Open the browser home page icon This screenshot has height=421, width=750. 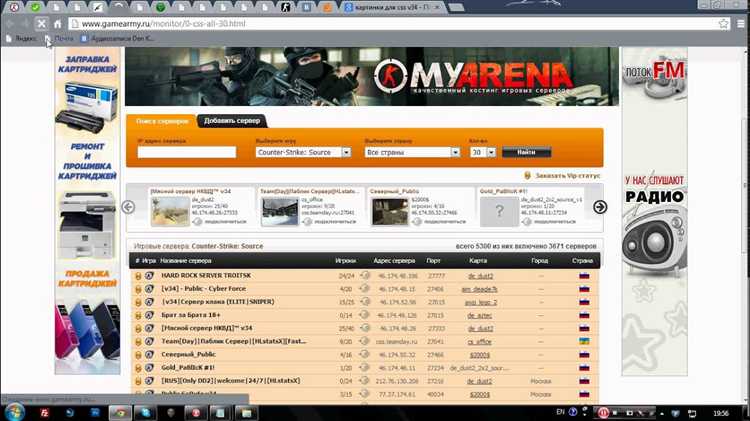tap(58, 23)
